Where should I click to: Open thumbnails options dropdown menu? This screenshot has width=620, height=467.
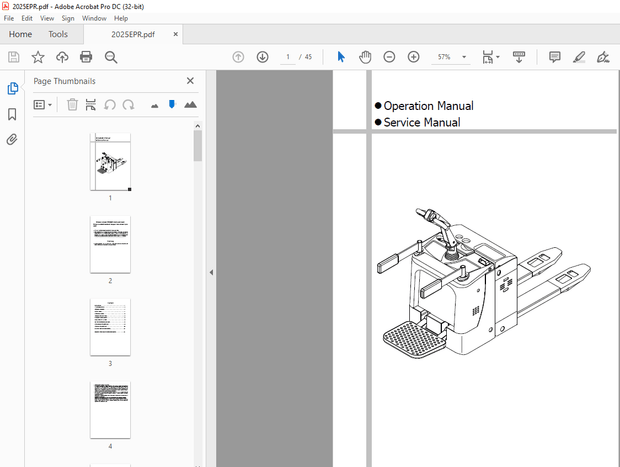(x=43, y=105)
